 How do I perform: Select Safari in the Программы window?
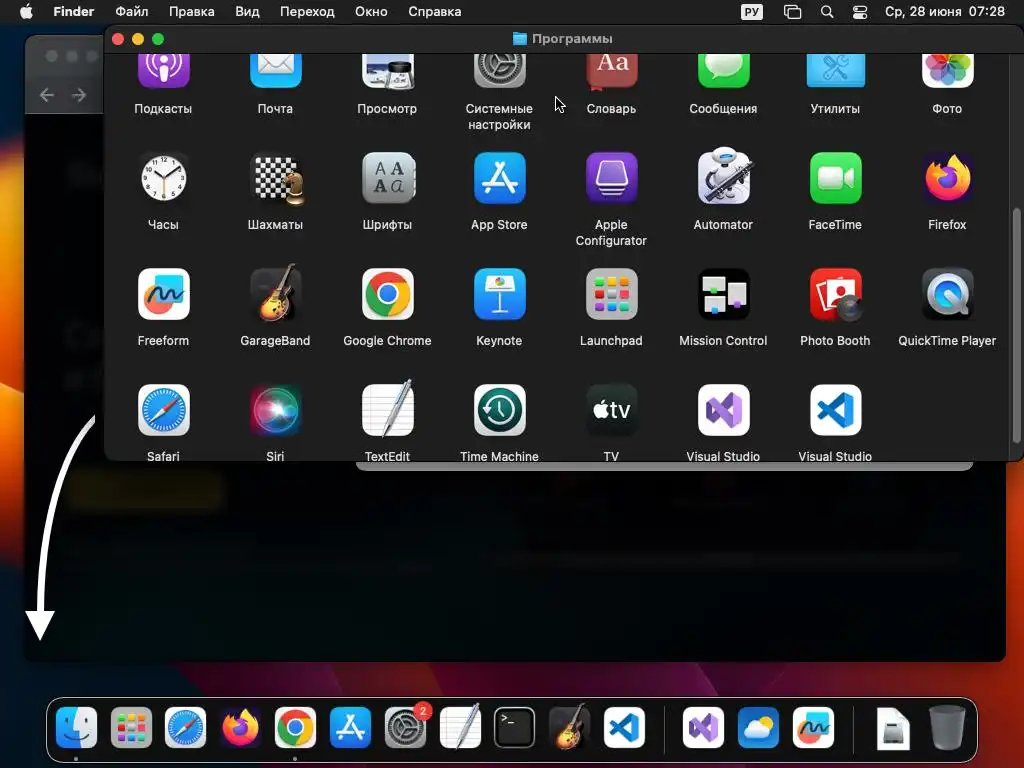[x=163, y=410]
